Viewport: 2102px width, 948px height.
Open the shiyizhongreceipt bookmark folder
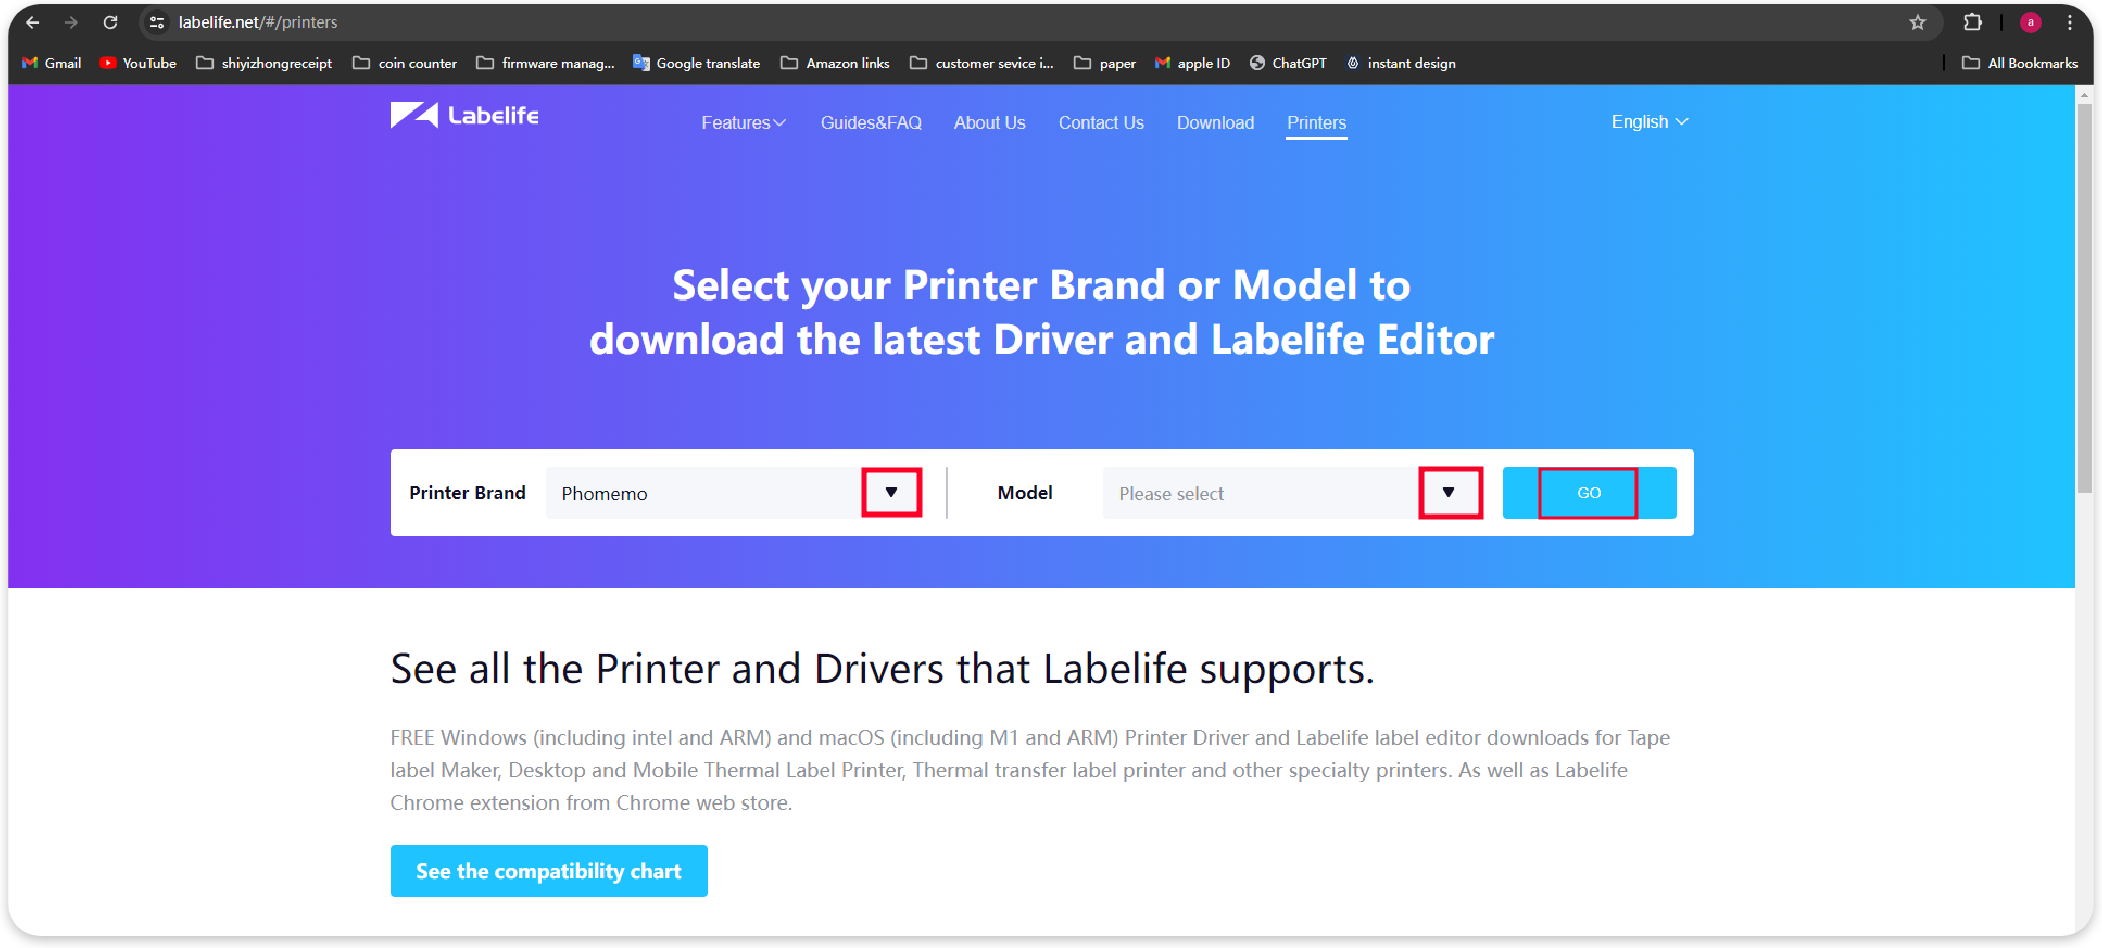pos(264,63)
